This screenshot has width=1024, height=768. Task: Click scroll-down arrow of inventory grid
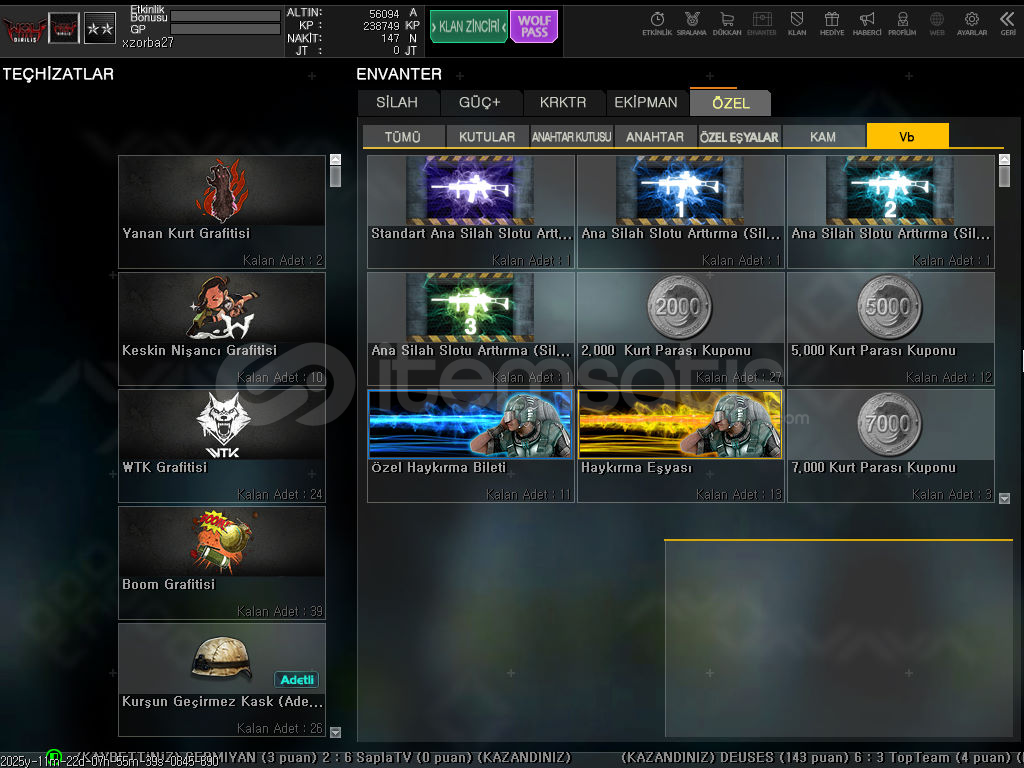1004,498
